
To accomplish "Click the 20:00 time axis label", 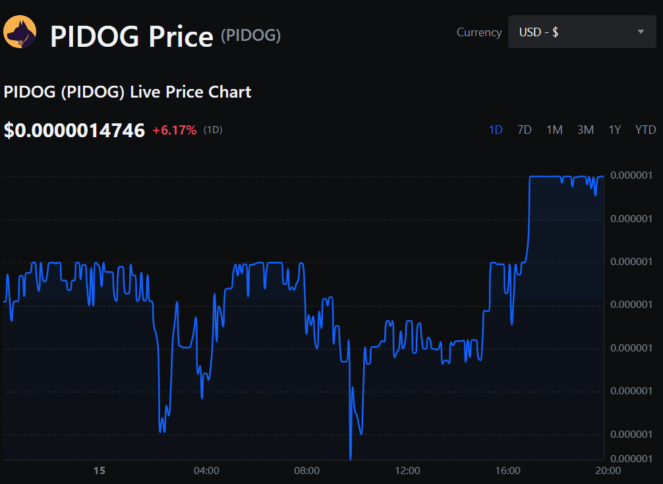I will point(608,470).
